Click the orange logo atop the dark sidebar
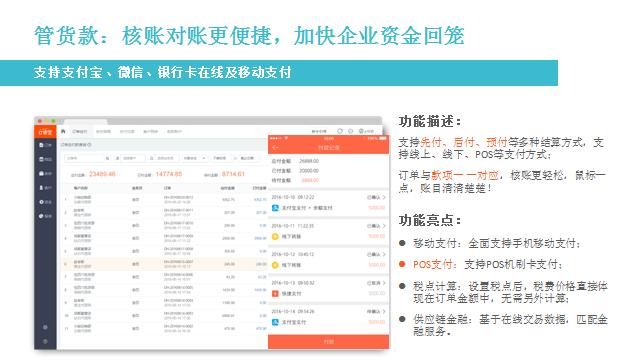This screenshot has height=360, width=640. tap(45, 132)
